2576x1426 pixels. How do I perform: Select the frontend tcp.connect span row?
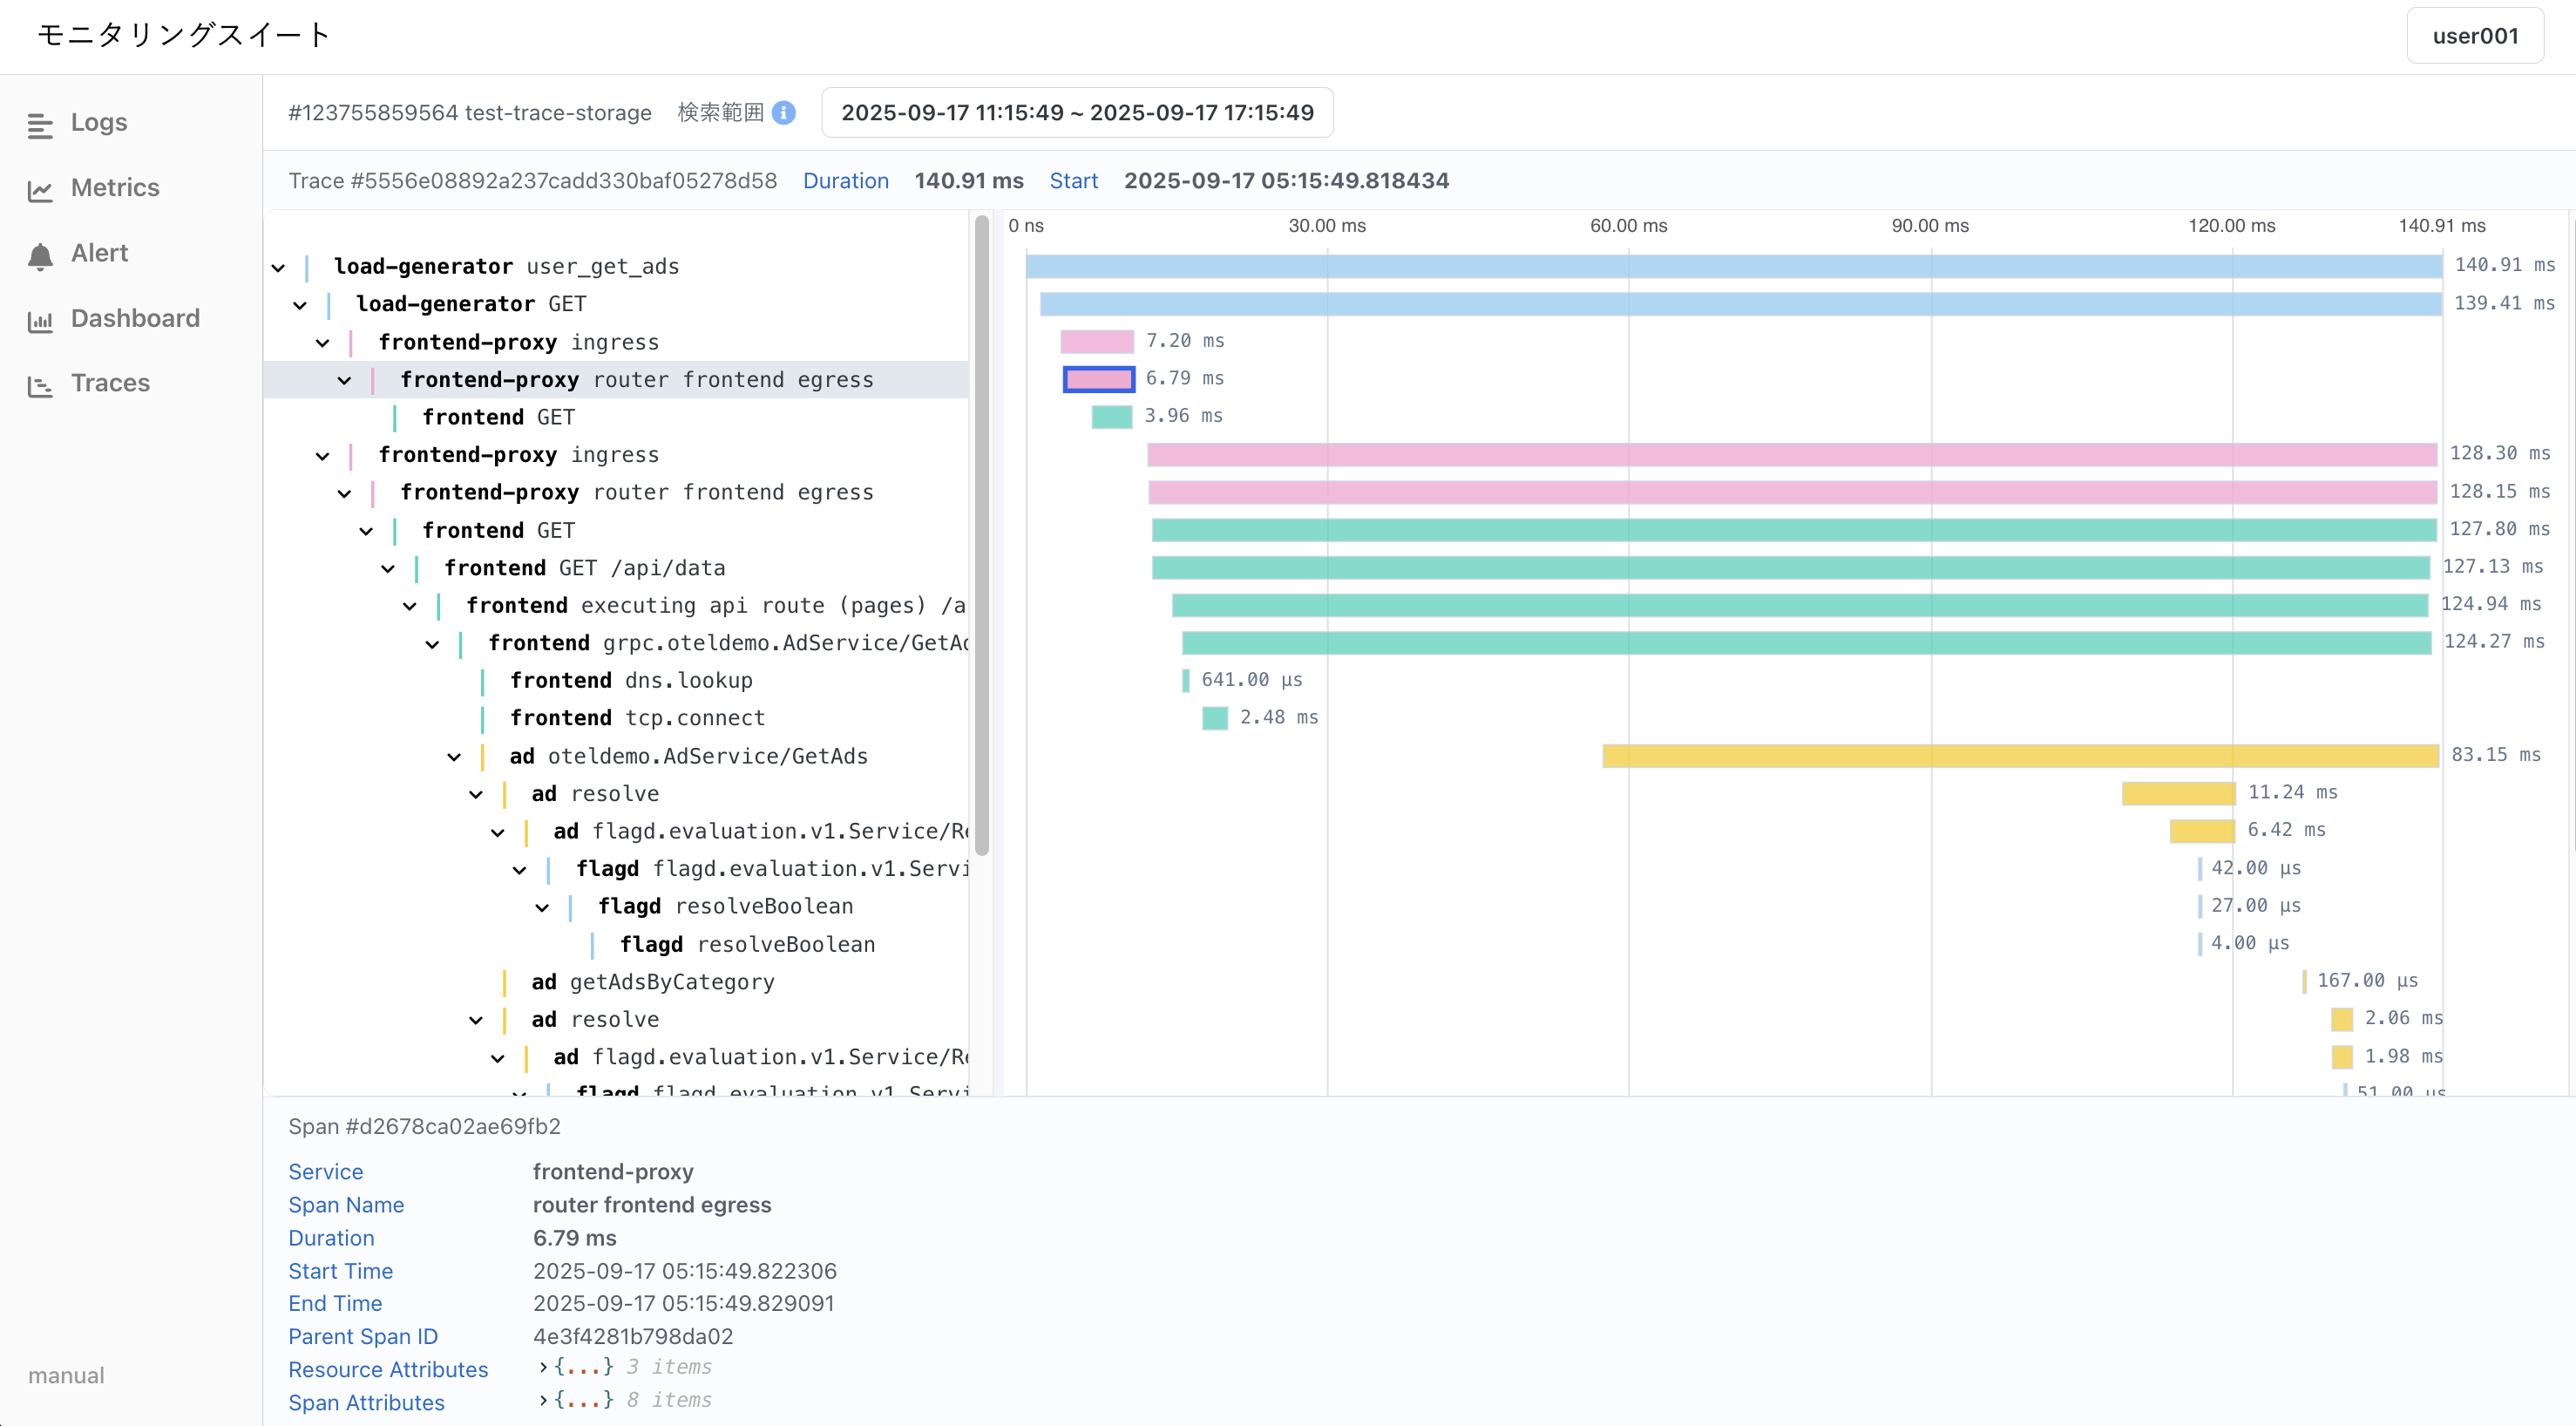point(637,718)
